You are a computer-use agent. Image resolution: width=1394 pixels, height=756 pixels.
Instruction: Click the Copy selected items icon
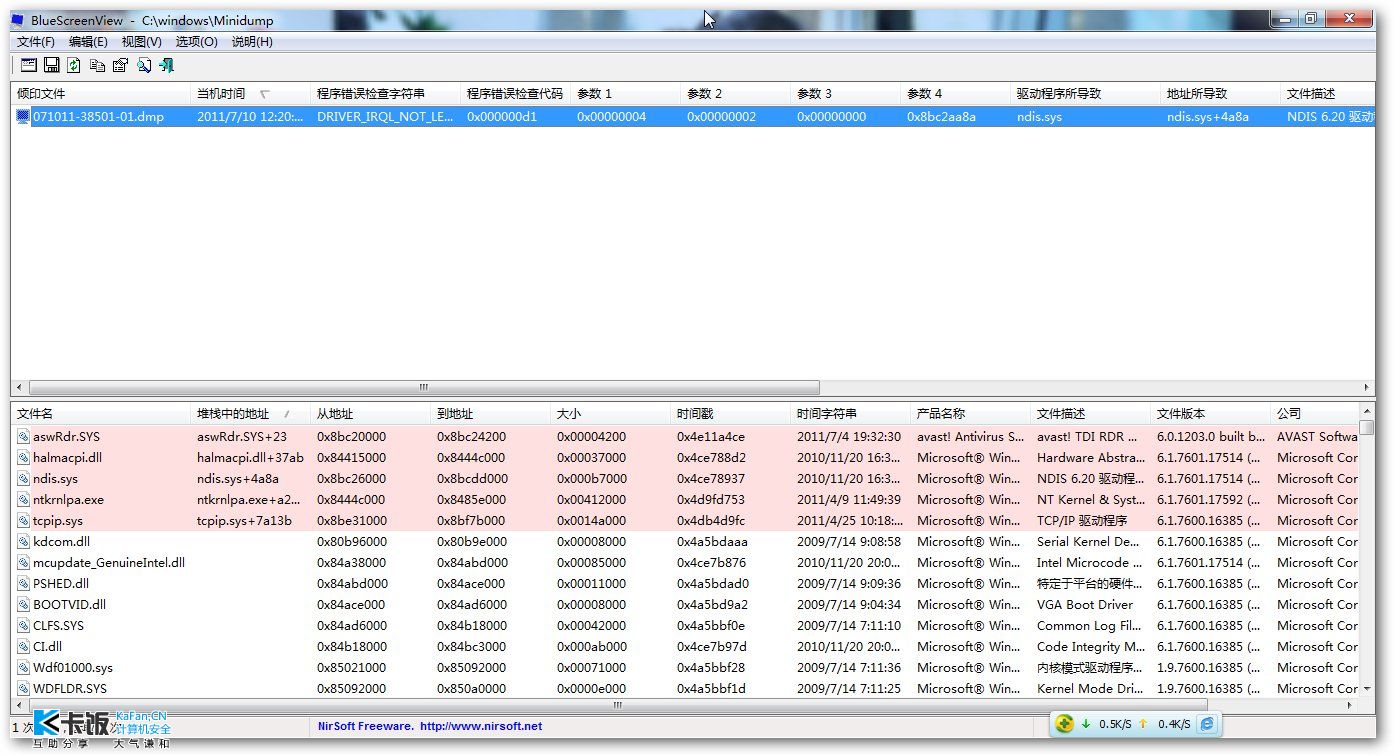[97, 65]
